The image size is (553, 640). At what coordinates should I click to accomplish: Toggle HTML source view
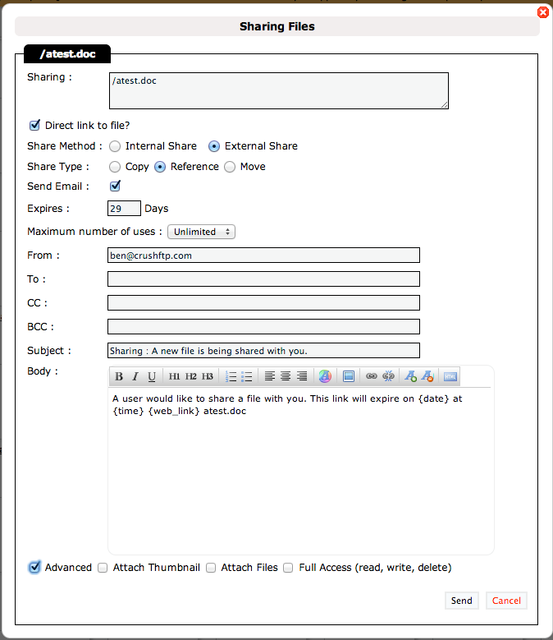(x=450, y=376)
